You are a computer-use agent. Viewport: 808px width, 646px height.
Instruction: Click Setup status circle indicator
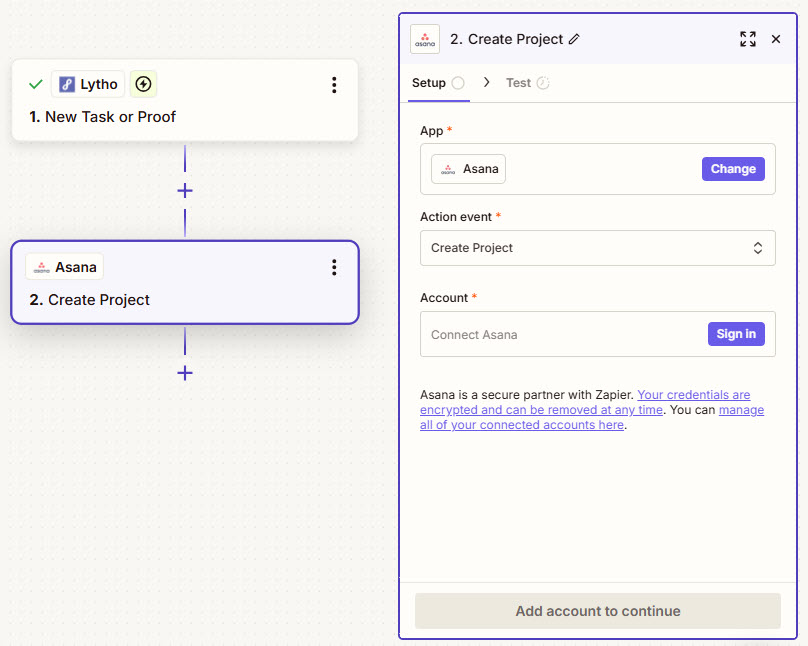click(458, 83)
